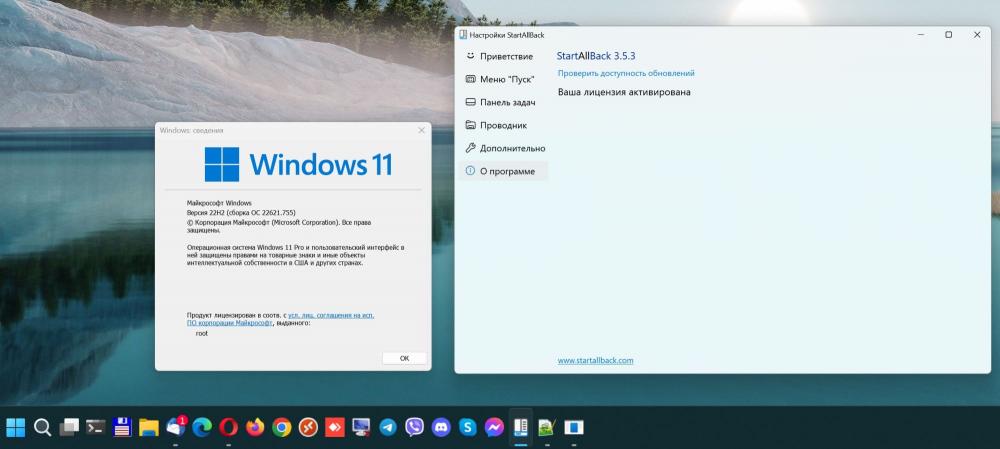Launch Google Chrome from the taskbar
1000x449 pixels.
pyautogui.click(x=282, y=427)
